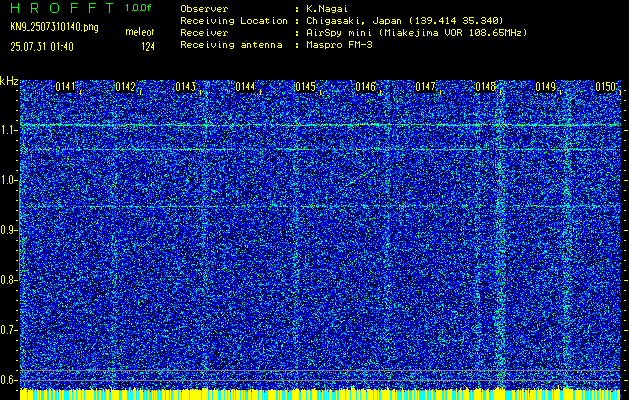Click the 0148 time marker
Screen dimensions: 629x400
[485, 87]
